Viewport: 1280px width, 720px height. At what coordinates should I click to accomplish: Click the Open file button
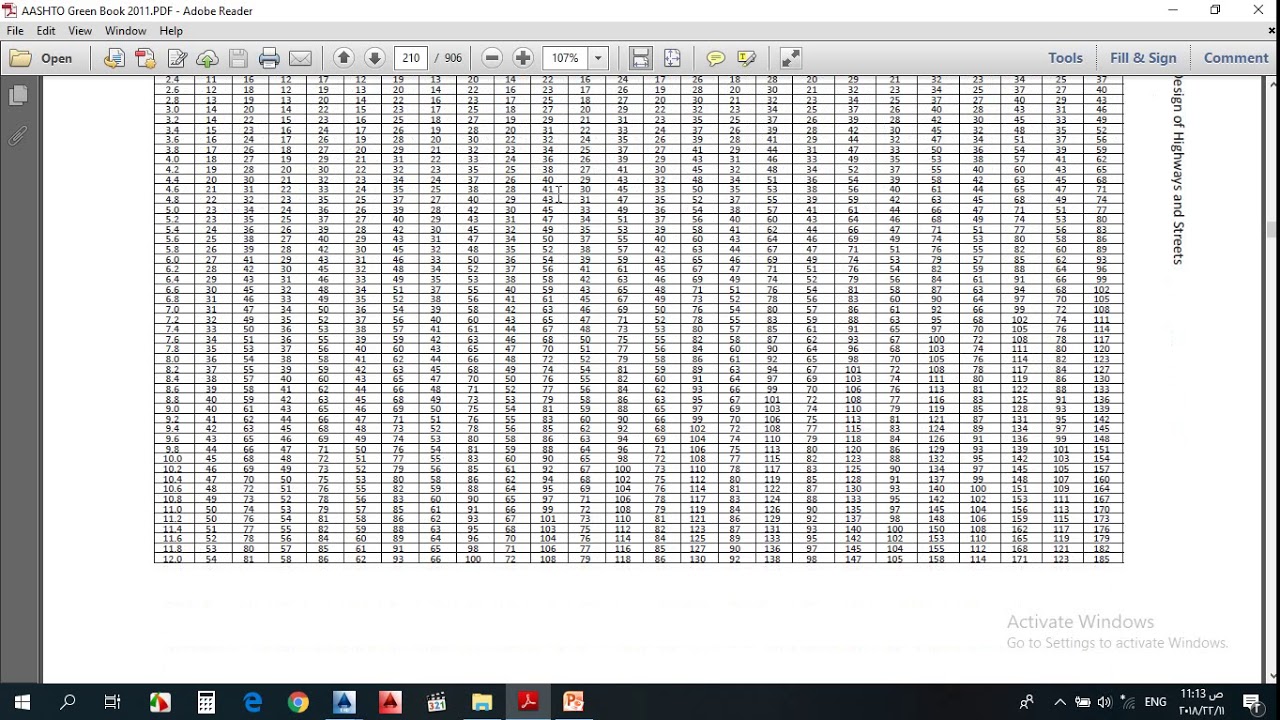coord(42,58)
